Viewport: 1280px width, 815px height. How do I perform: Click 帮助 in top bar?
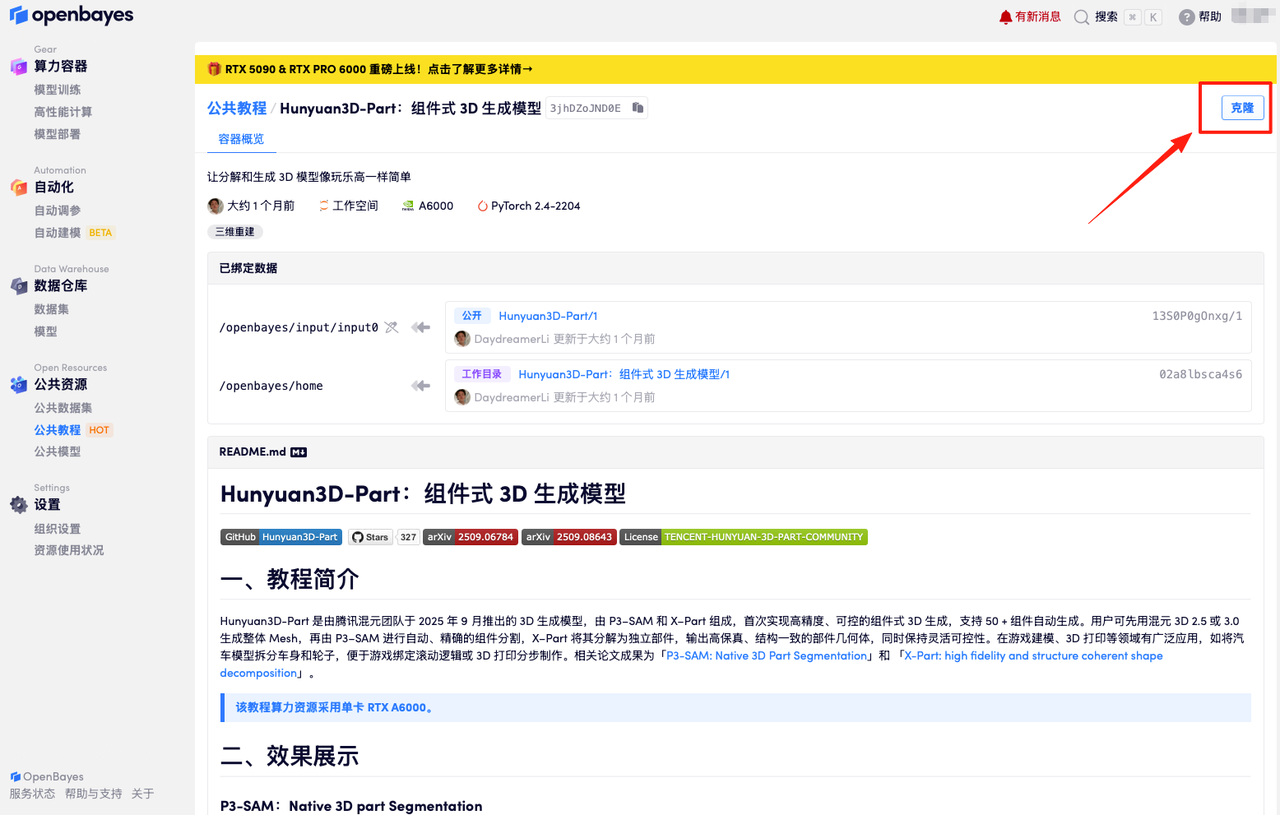[x=1210, y=17]
